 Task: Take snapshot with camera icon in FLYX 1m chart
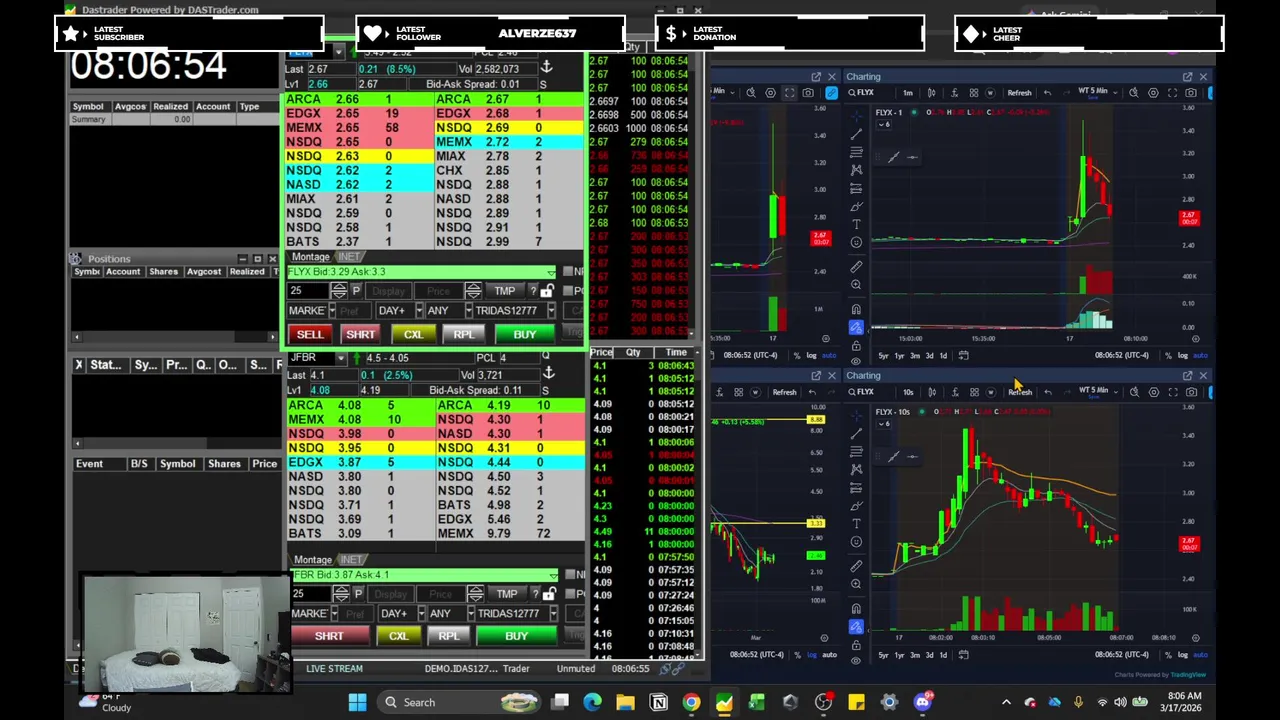(1191, 93)
